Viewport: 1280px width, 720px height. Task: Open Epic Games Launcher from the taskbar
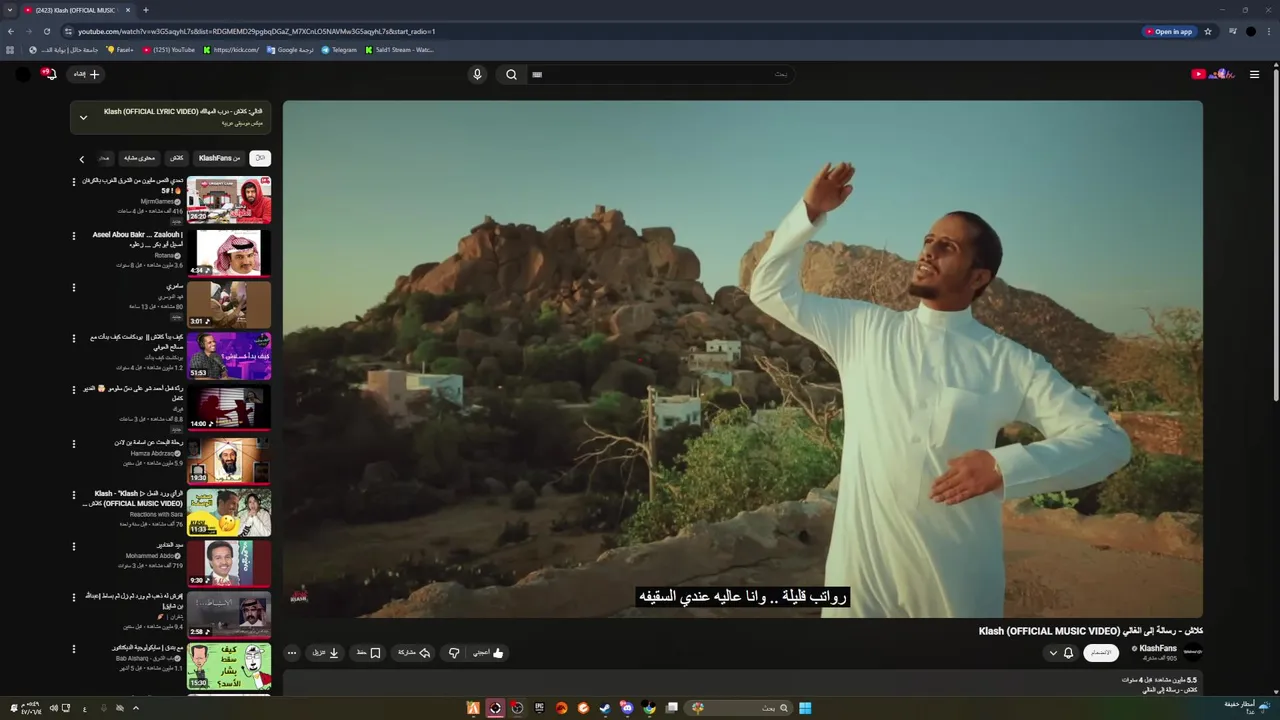539,708
